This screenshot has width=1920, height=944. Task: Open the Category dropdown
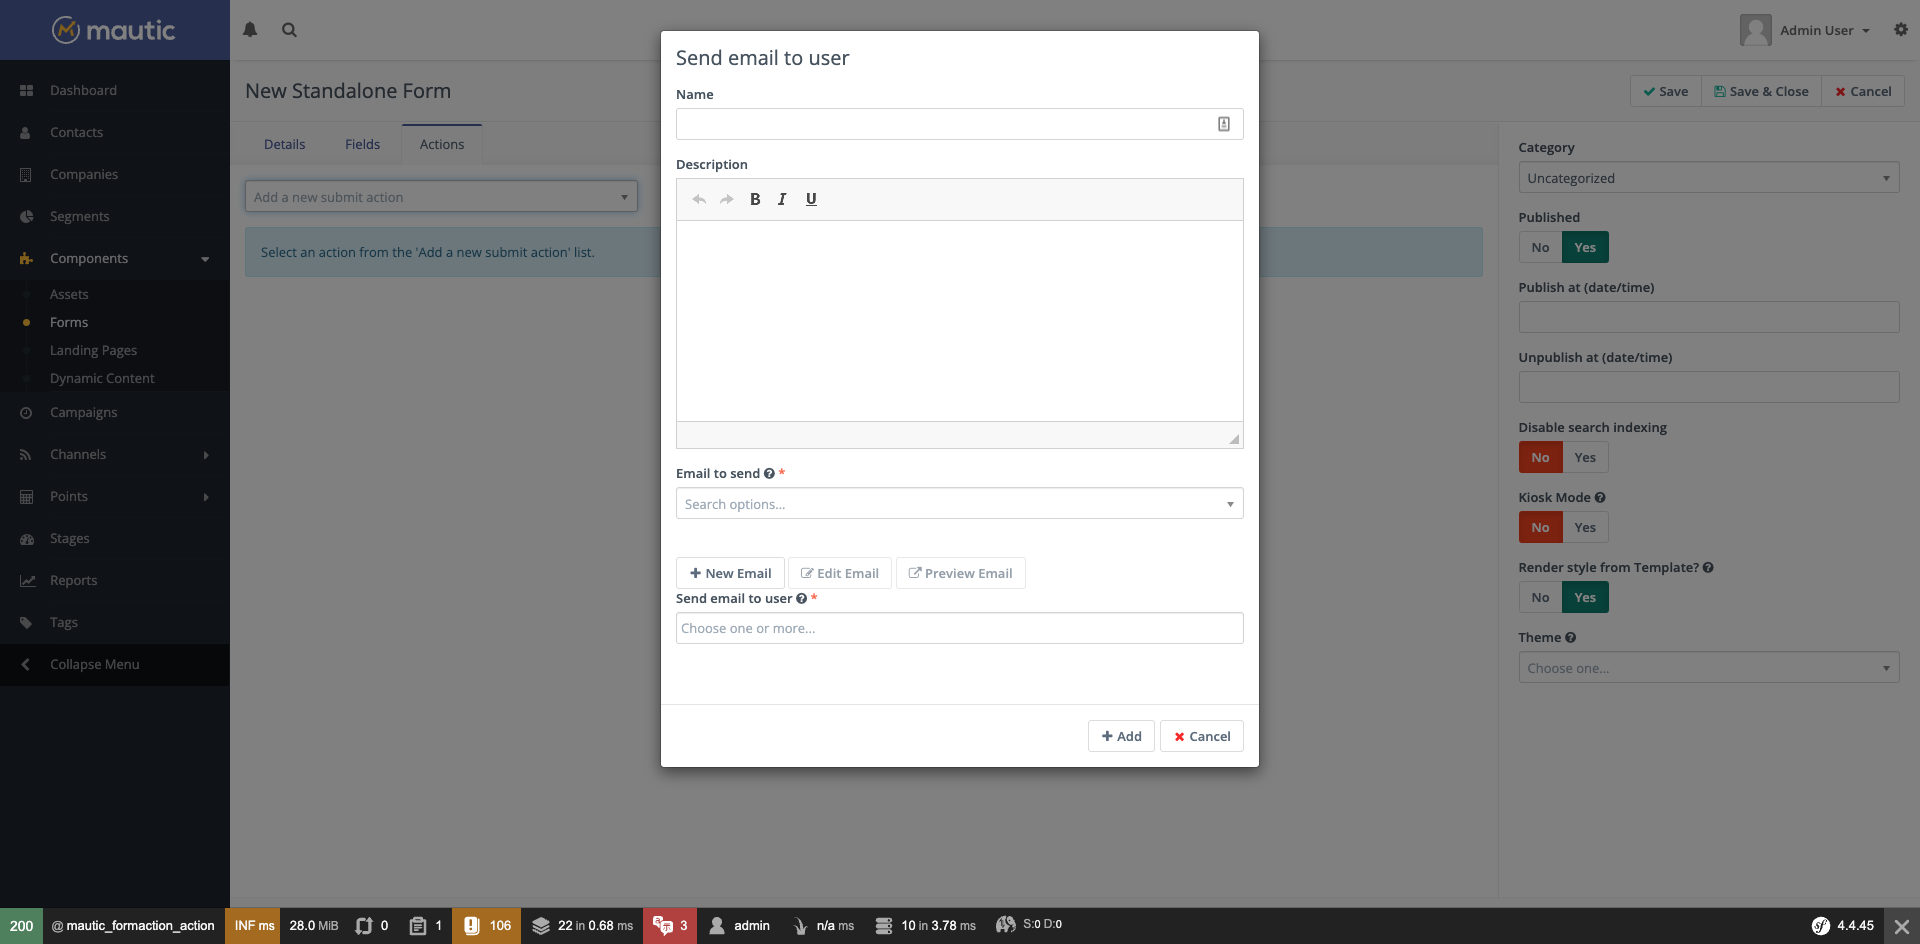click(1708, 177)
